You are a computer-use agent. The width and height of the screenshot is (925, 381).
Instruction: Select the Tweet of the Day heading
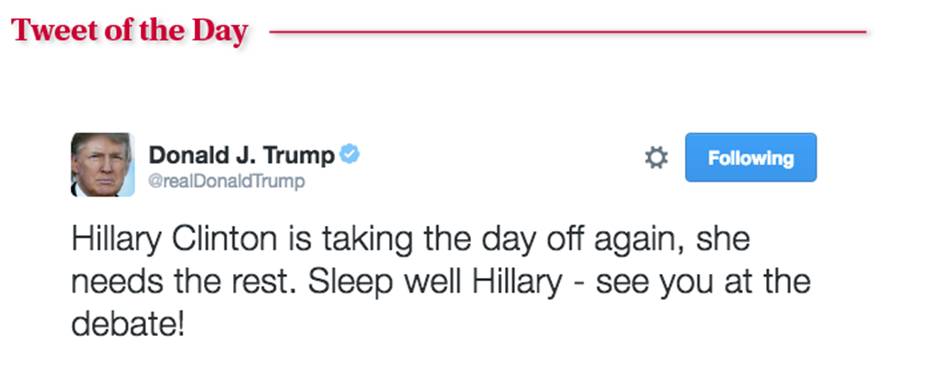(x=129, y=31)
